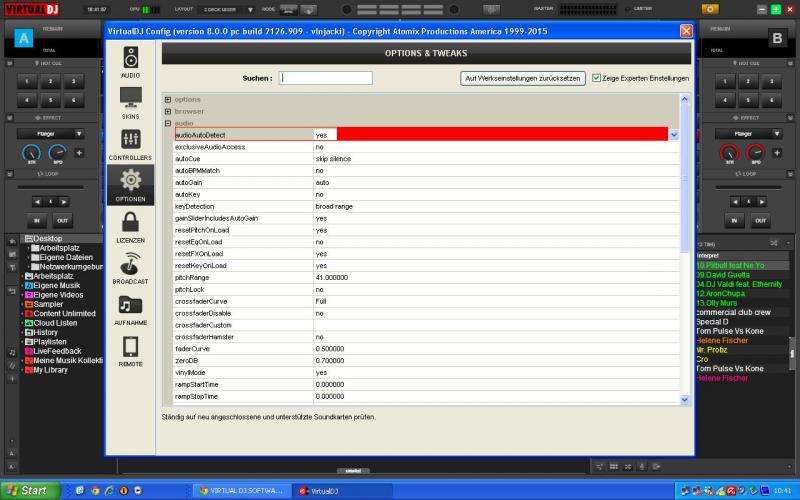Screen dimensions: 800x500
Task: Open the Lizenzen padlock section
Action: [x=130, y=226]
